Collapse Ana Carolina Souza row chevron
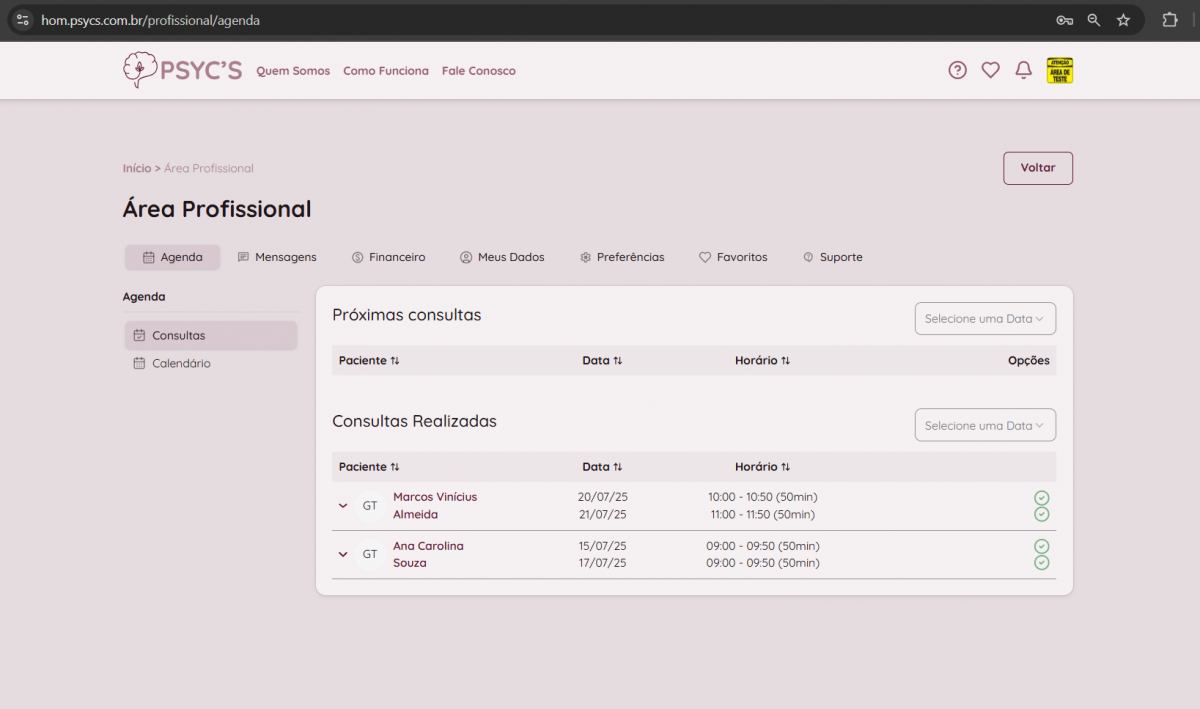 tap(343, 554)
